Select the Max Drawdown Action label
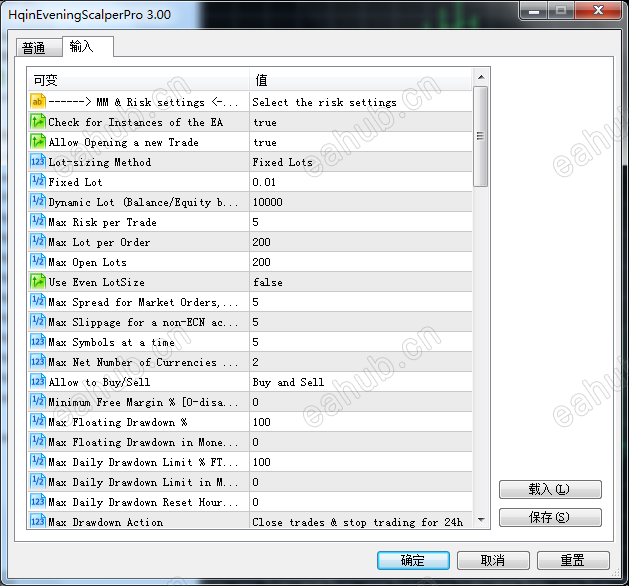This screenshot has height=586, width=629. coord(106,522)
